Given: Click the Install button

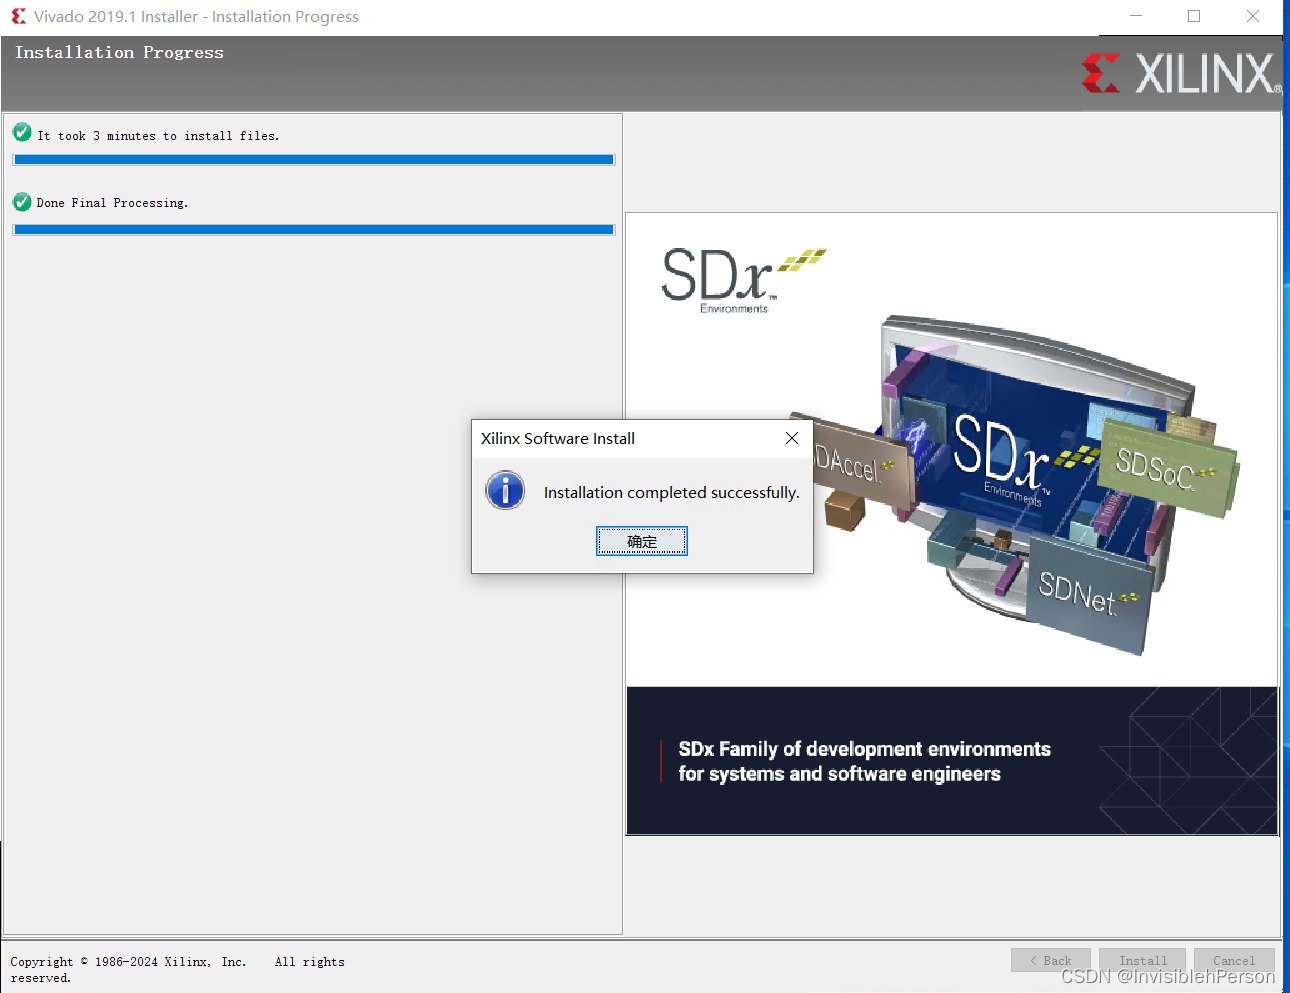Looking at the screenshot, I should [x=1142, y=960].
